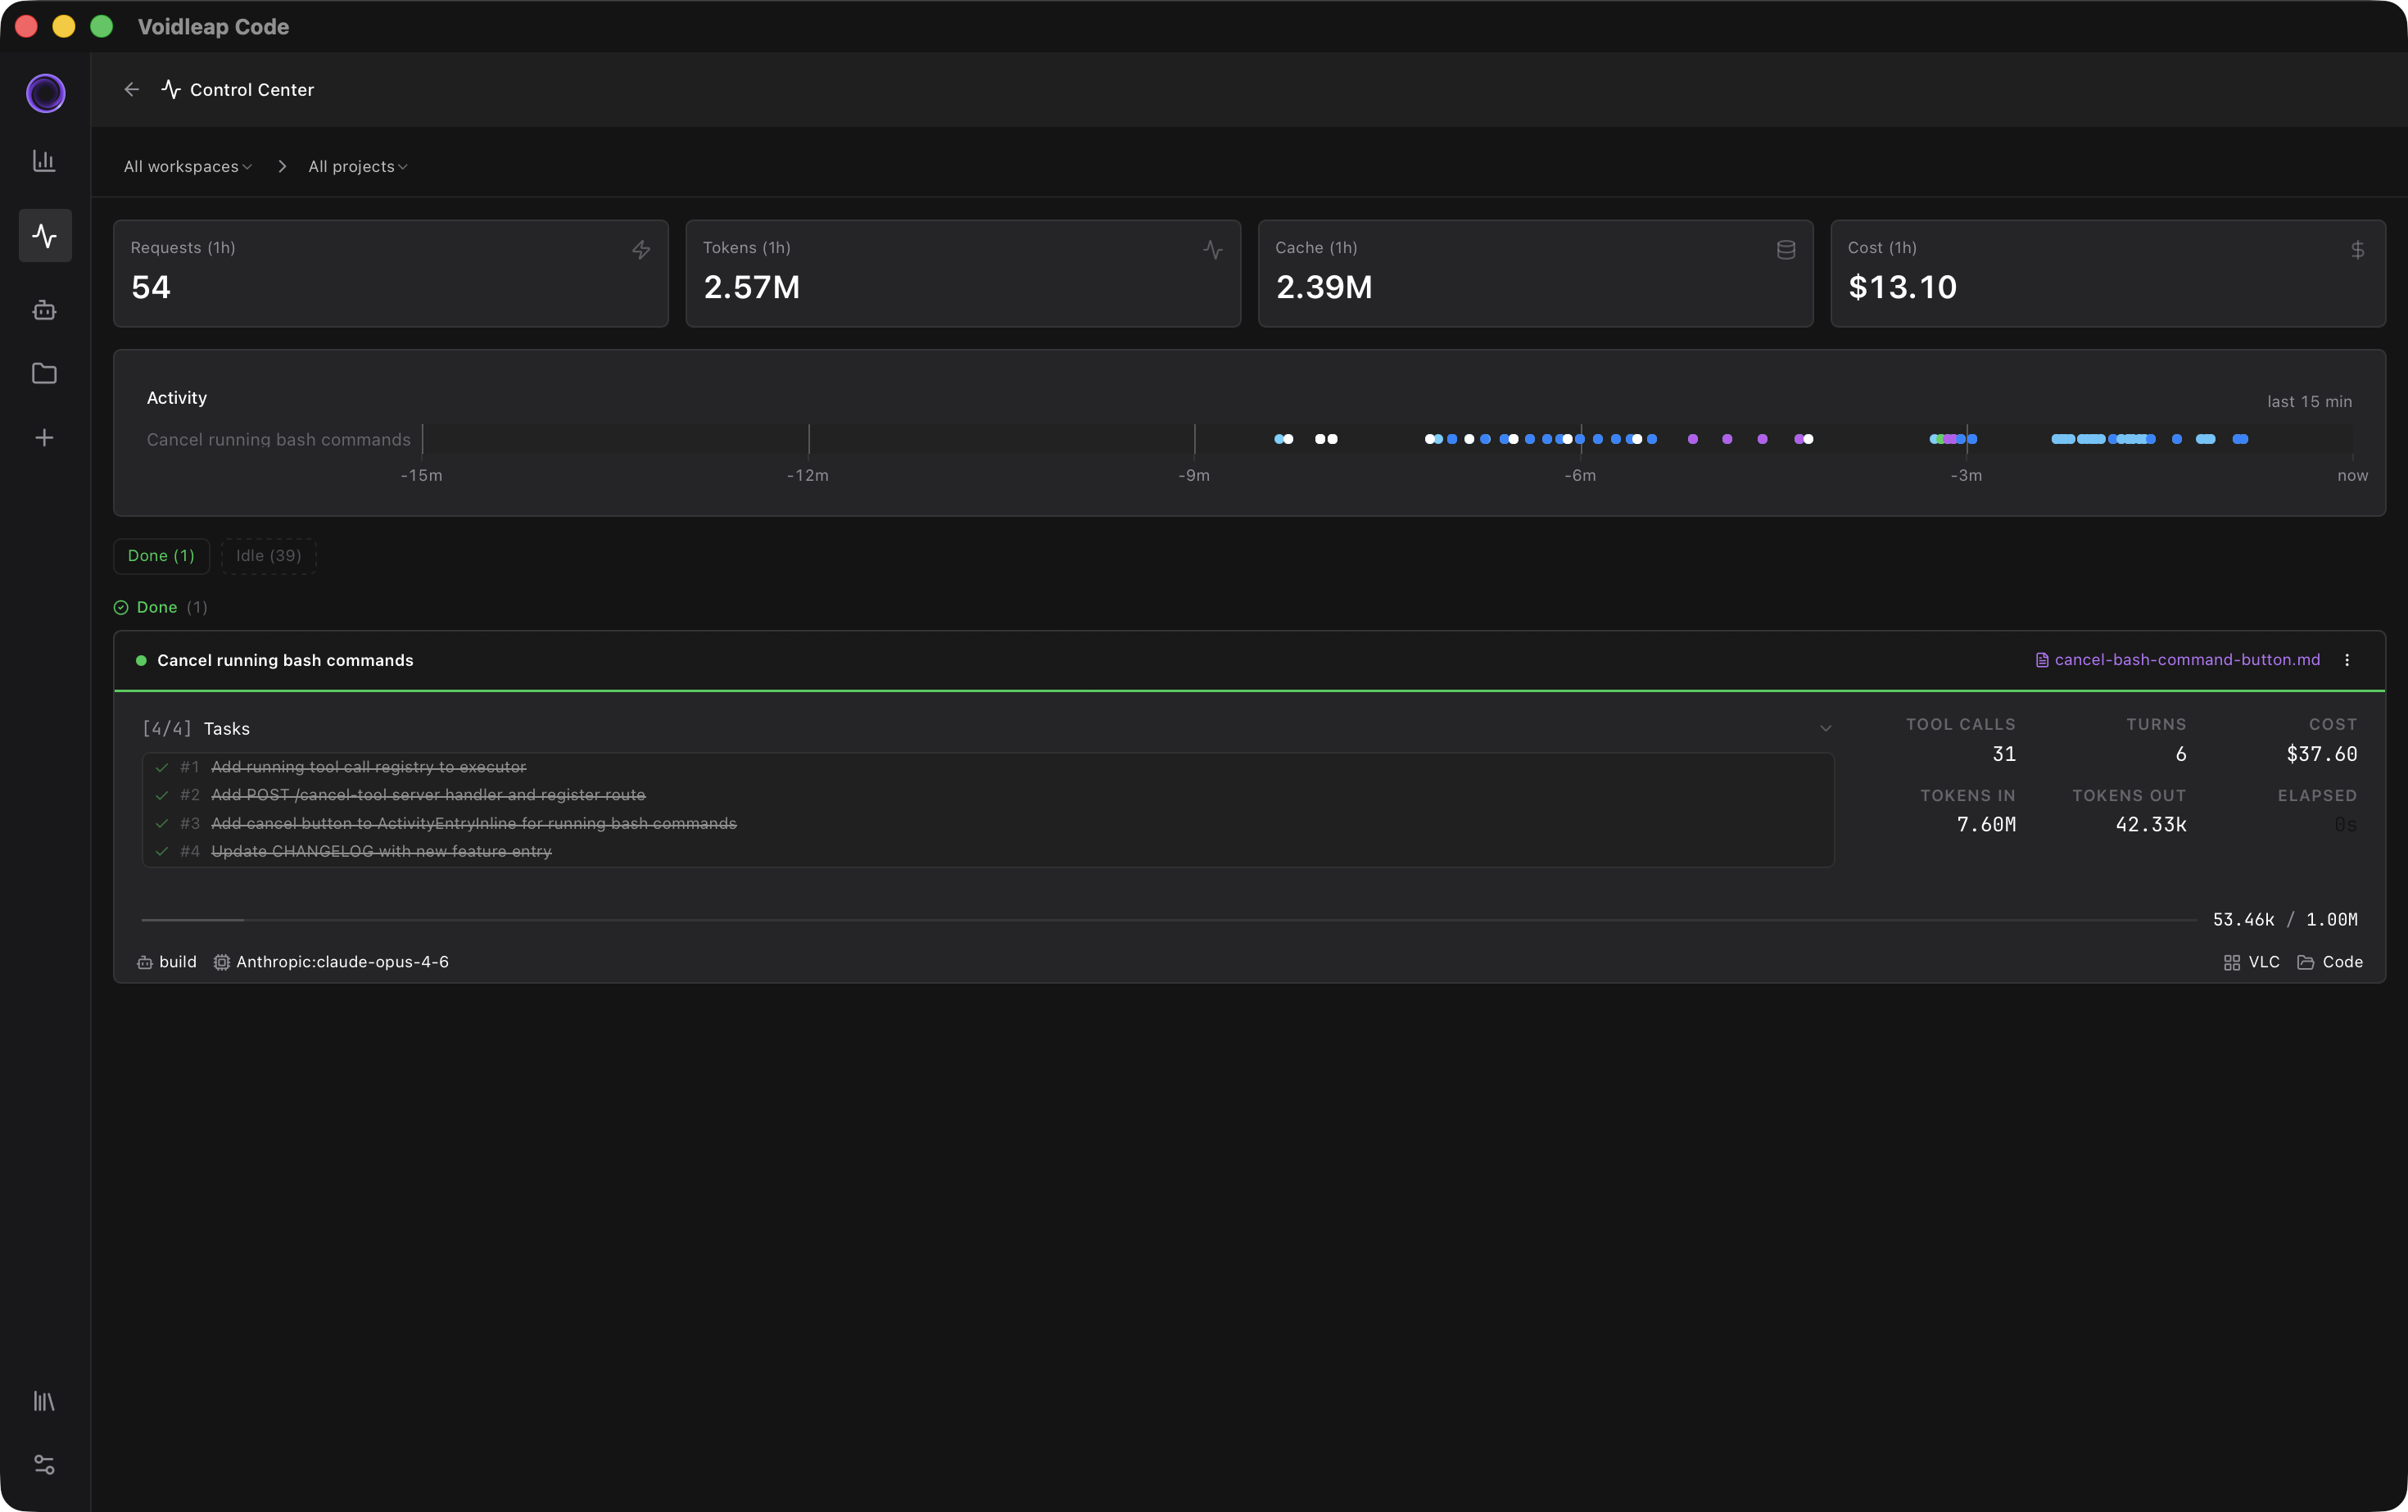
Task: Open the three-dot menu on session card
Action: coord(2347,660)
